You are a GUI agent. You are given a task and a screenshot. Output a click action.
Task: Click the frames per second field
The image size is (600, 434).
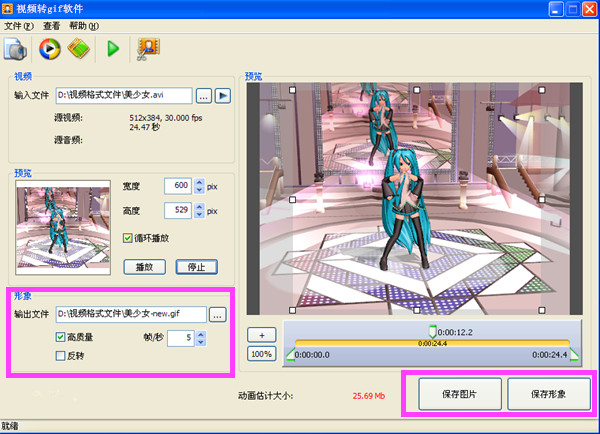click(x=181, y=338)
